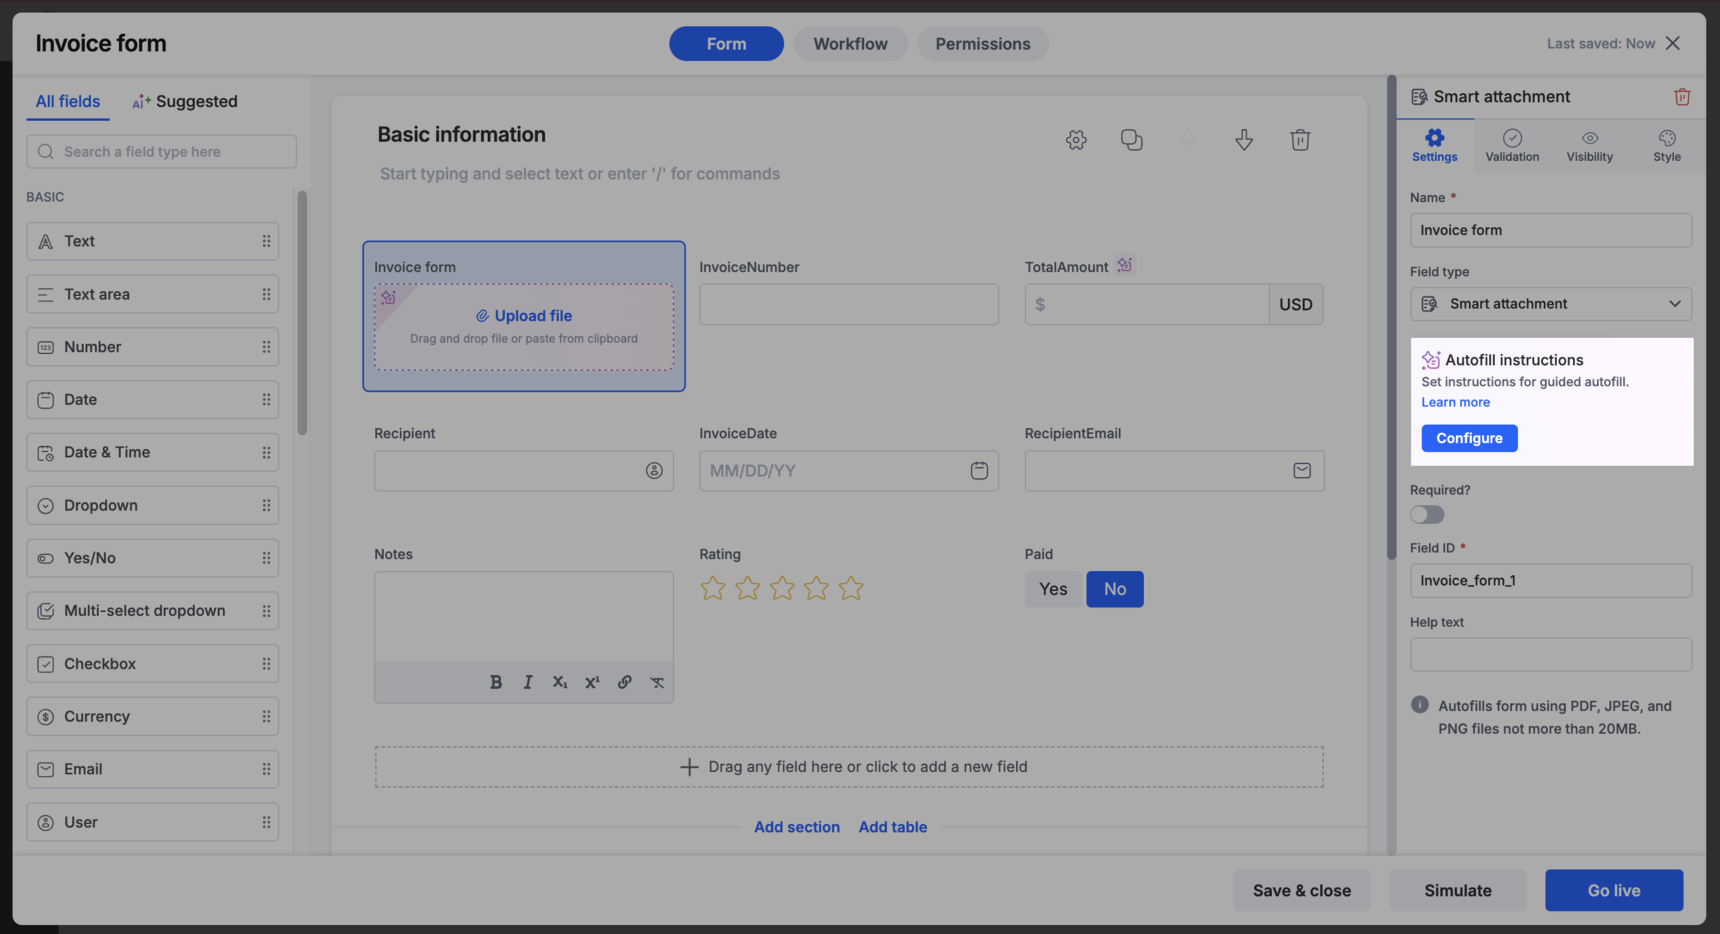
Task: Click the Simulate button
Action: [x=1458, y=890]
